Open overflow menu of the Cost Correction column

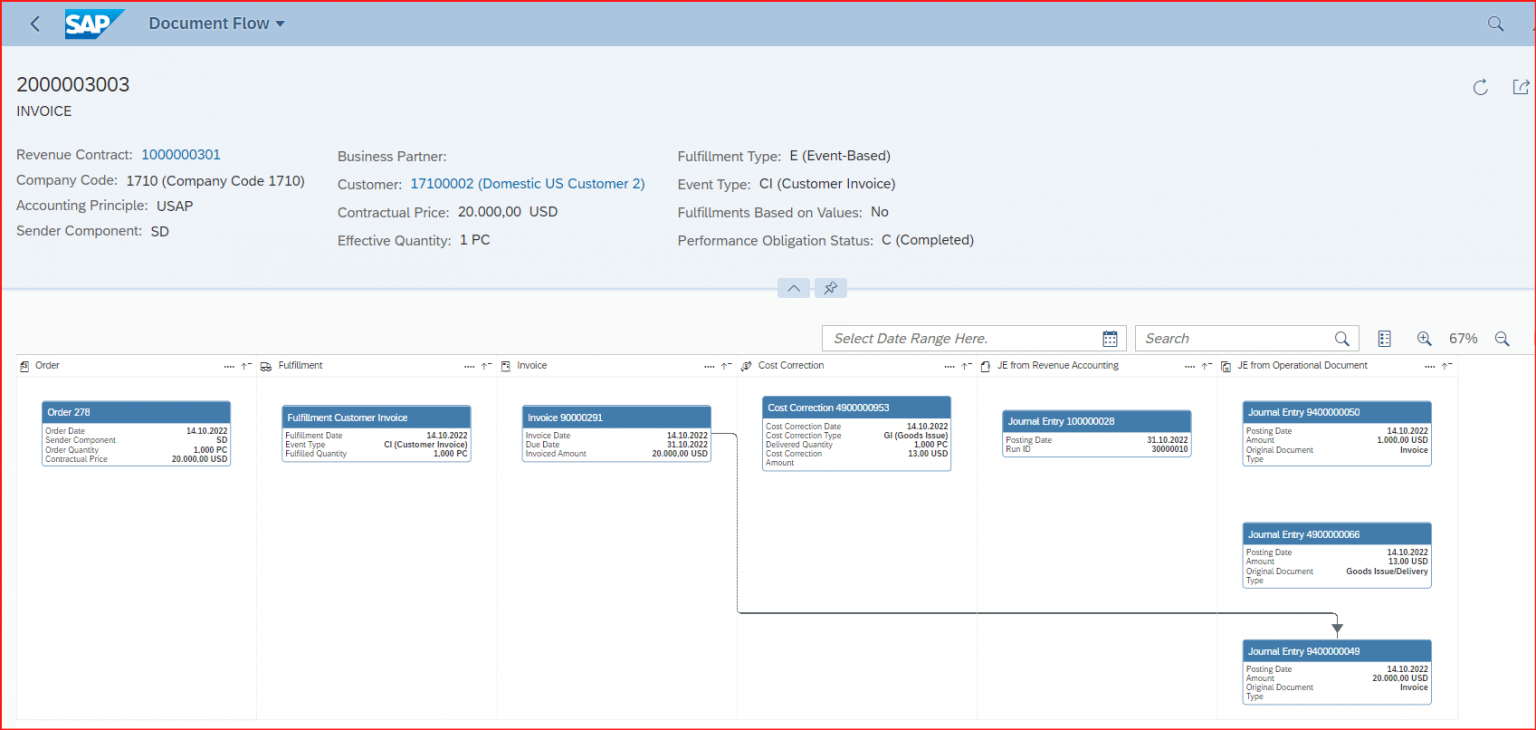[950, 366]
